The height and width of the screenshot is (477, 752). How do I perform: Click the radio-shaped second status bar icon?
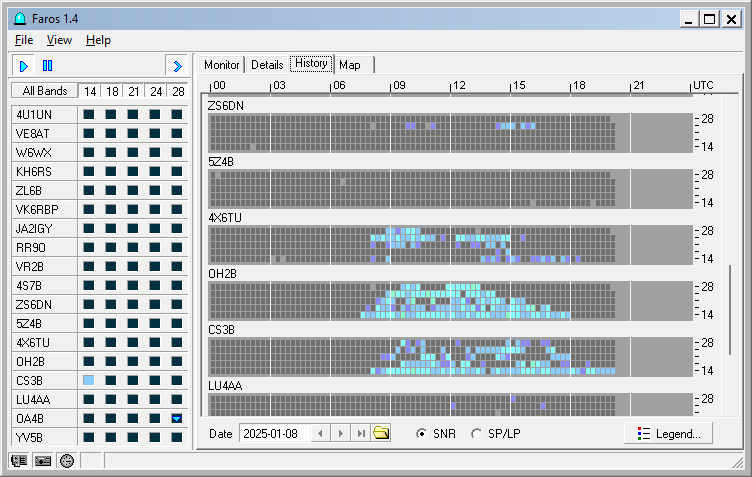coord(43,461)
